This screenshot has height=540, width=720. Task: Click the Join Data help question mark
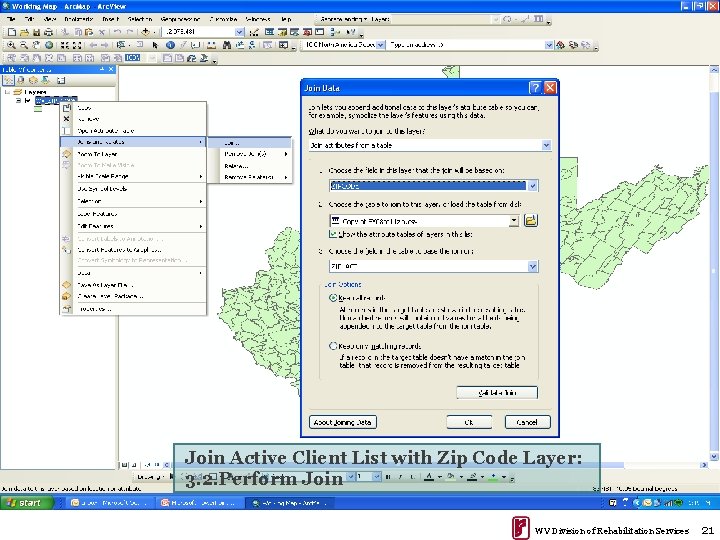[x=535, y=88]
